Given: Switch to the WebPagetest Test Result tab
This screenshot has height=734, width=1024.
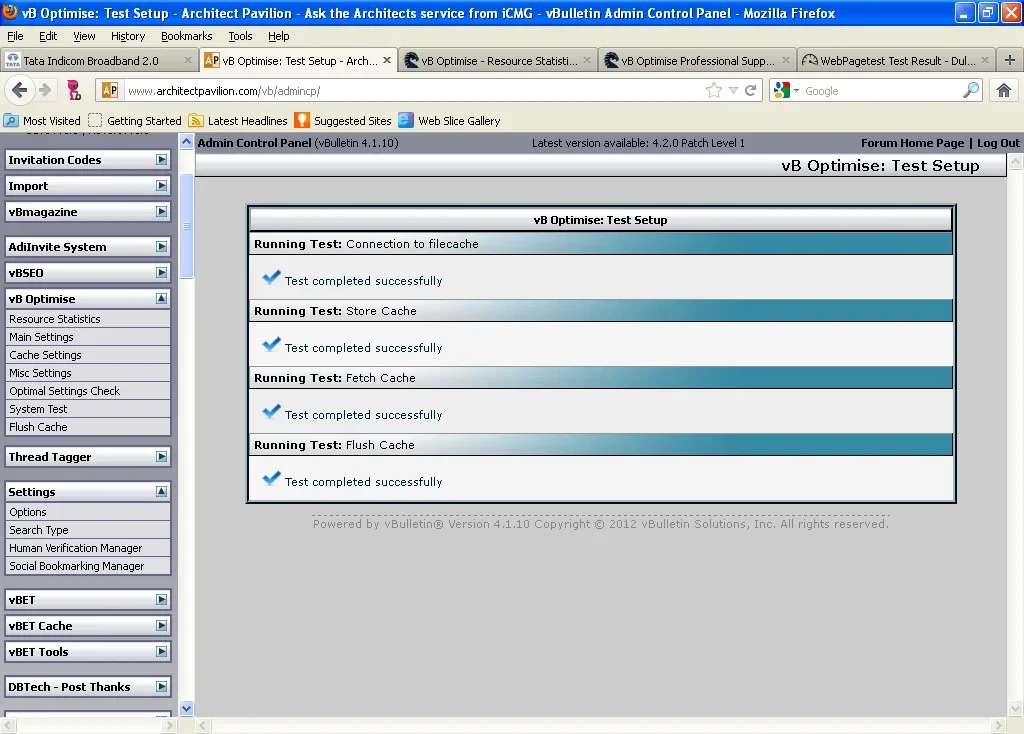Looking at the screenshot, I should click(897, 60).
